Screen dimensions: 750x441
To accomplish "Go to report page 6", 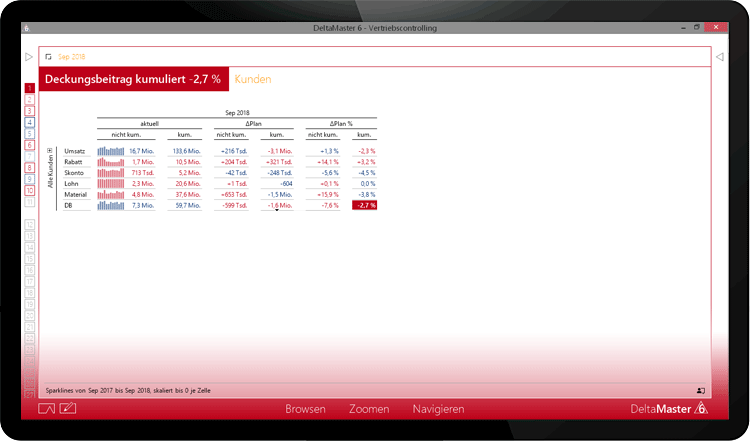I will click(30, 145).
